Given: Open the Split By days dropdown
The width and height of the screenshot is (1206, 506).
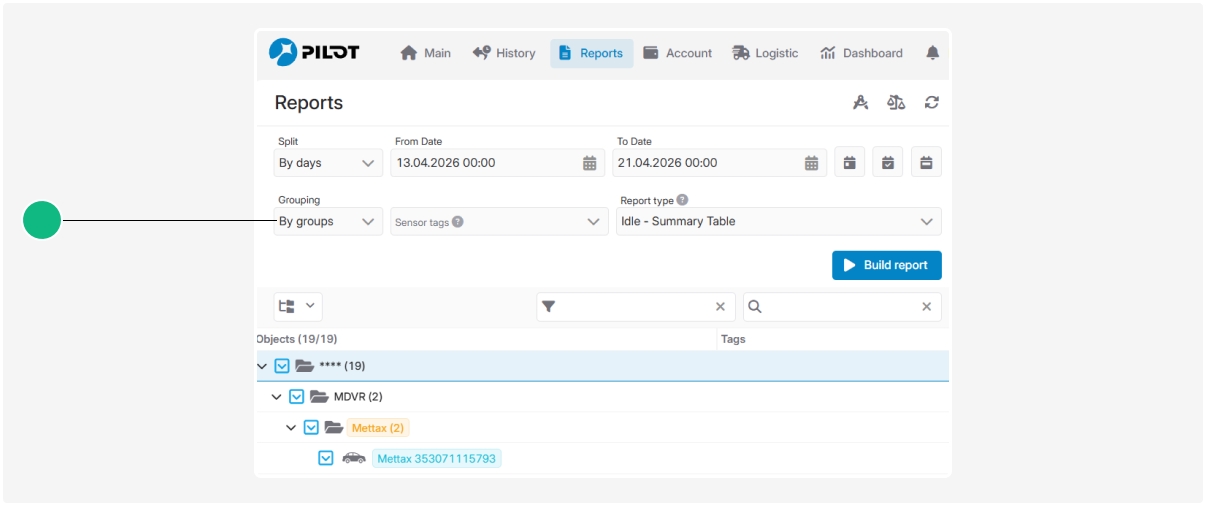Looking at the screenshot, I should 328,163.
